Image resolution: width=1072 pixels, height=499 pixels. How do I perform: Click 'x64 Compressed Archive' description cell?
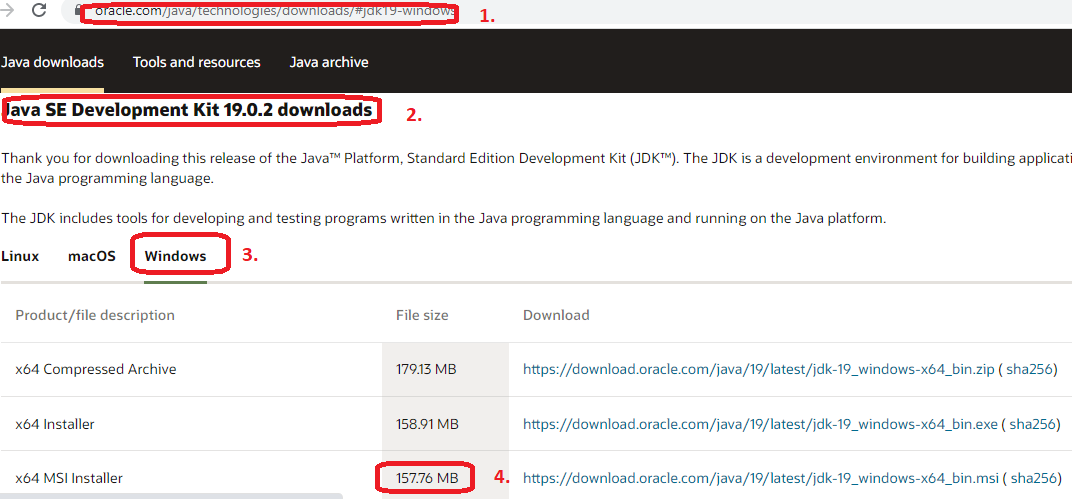(x=191, y=369)
